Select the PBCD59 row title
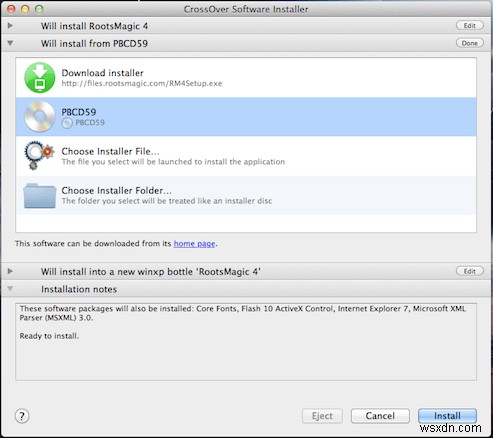 coord(79,112)
